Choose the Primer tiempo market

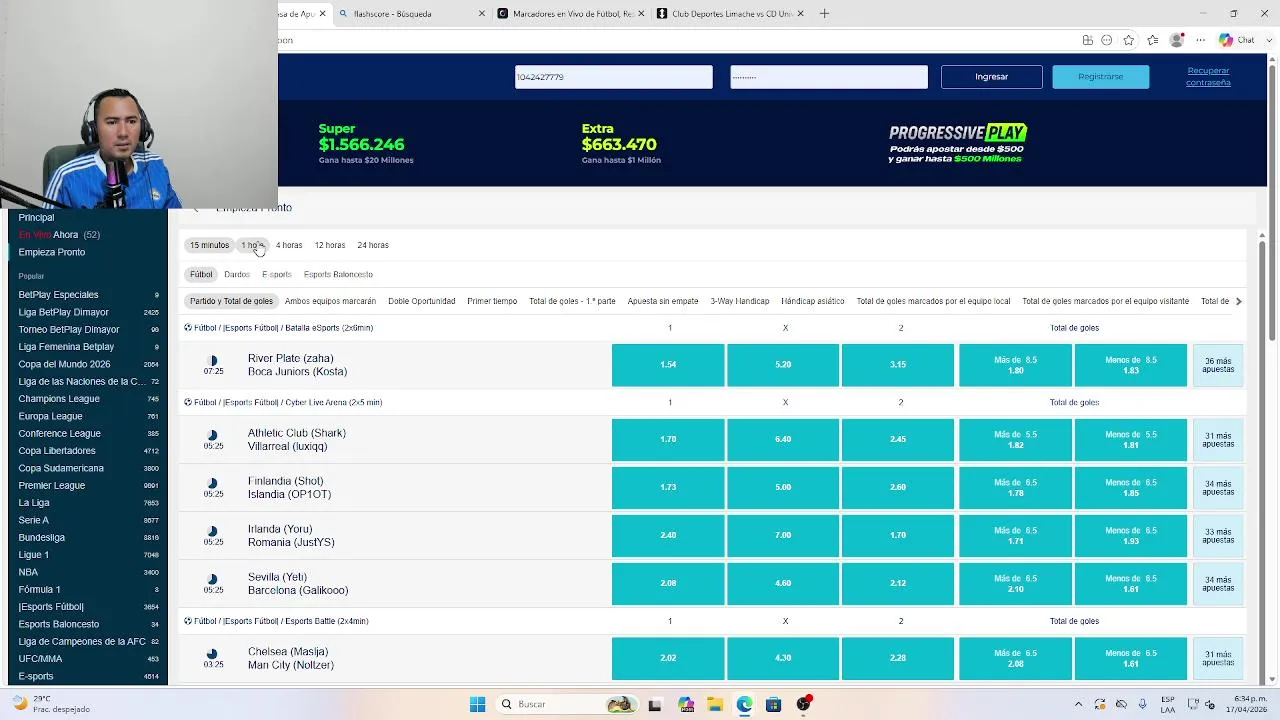point(492,301)
